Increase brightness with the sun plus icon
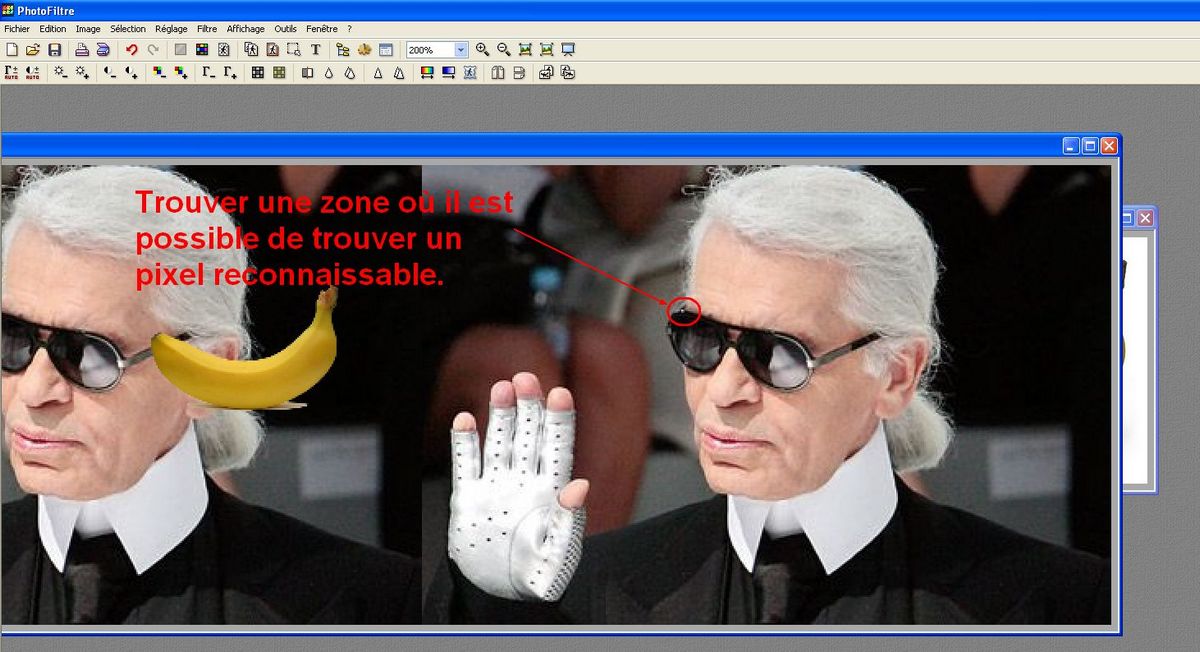This screenshot has height=652, width=1200. point(82,72)
